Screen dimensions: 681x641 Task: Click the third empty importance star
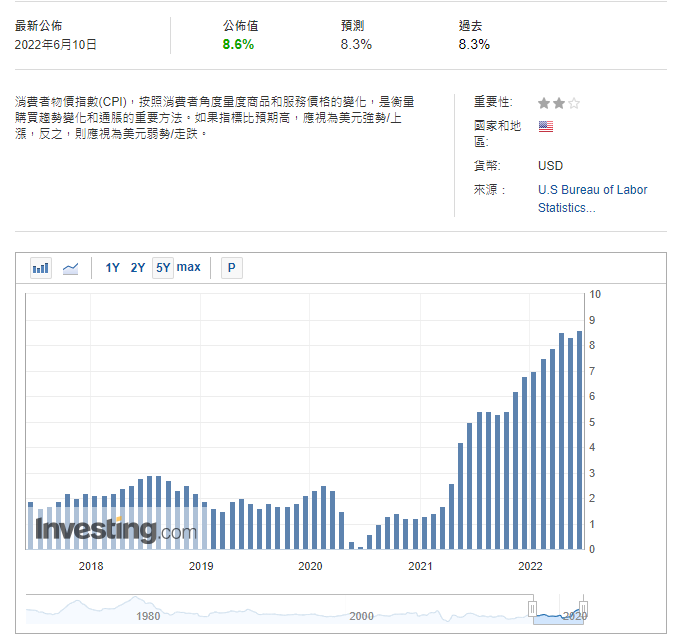click(574, 103)
